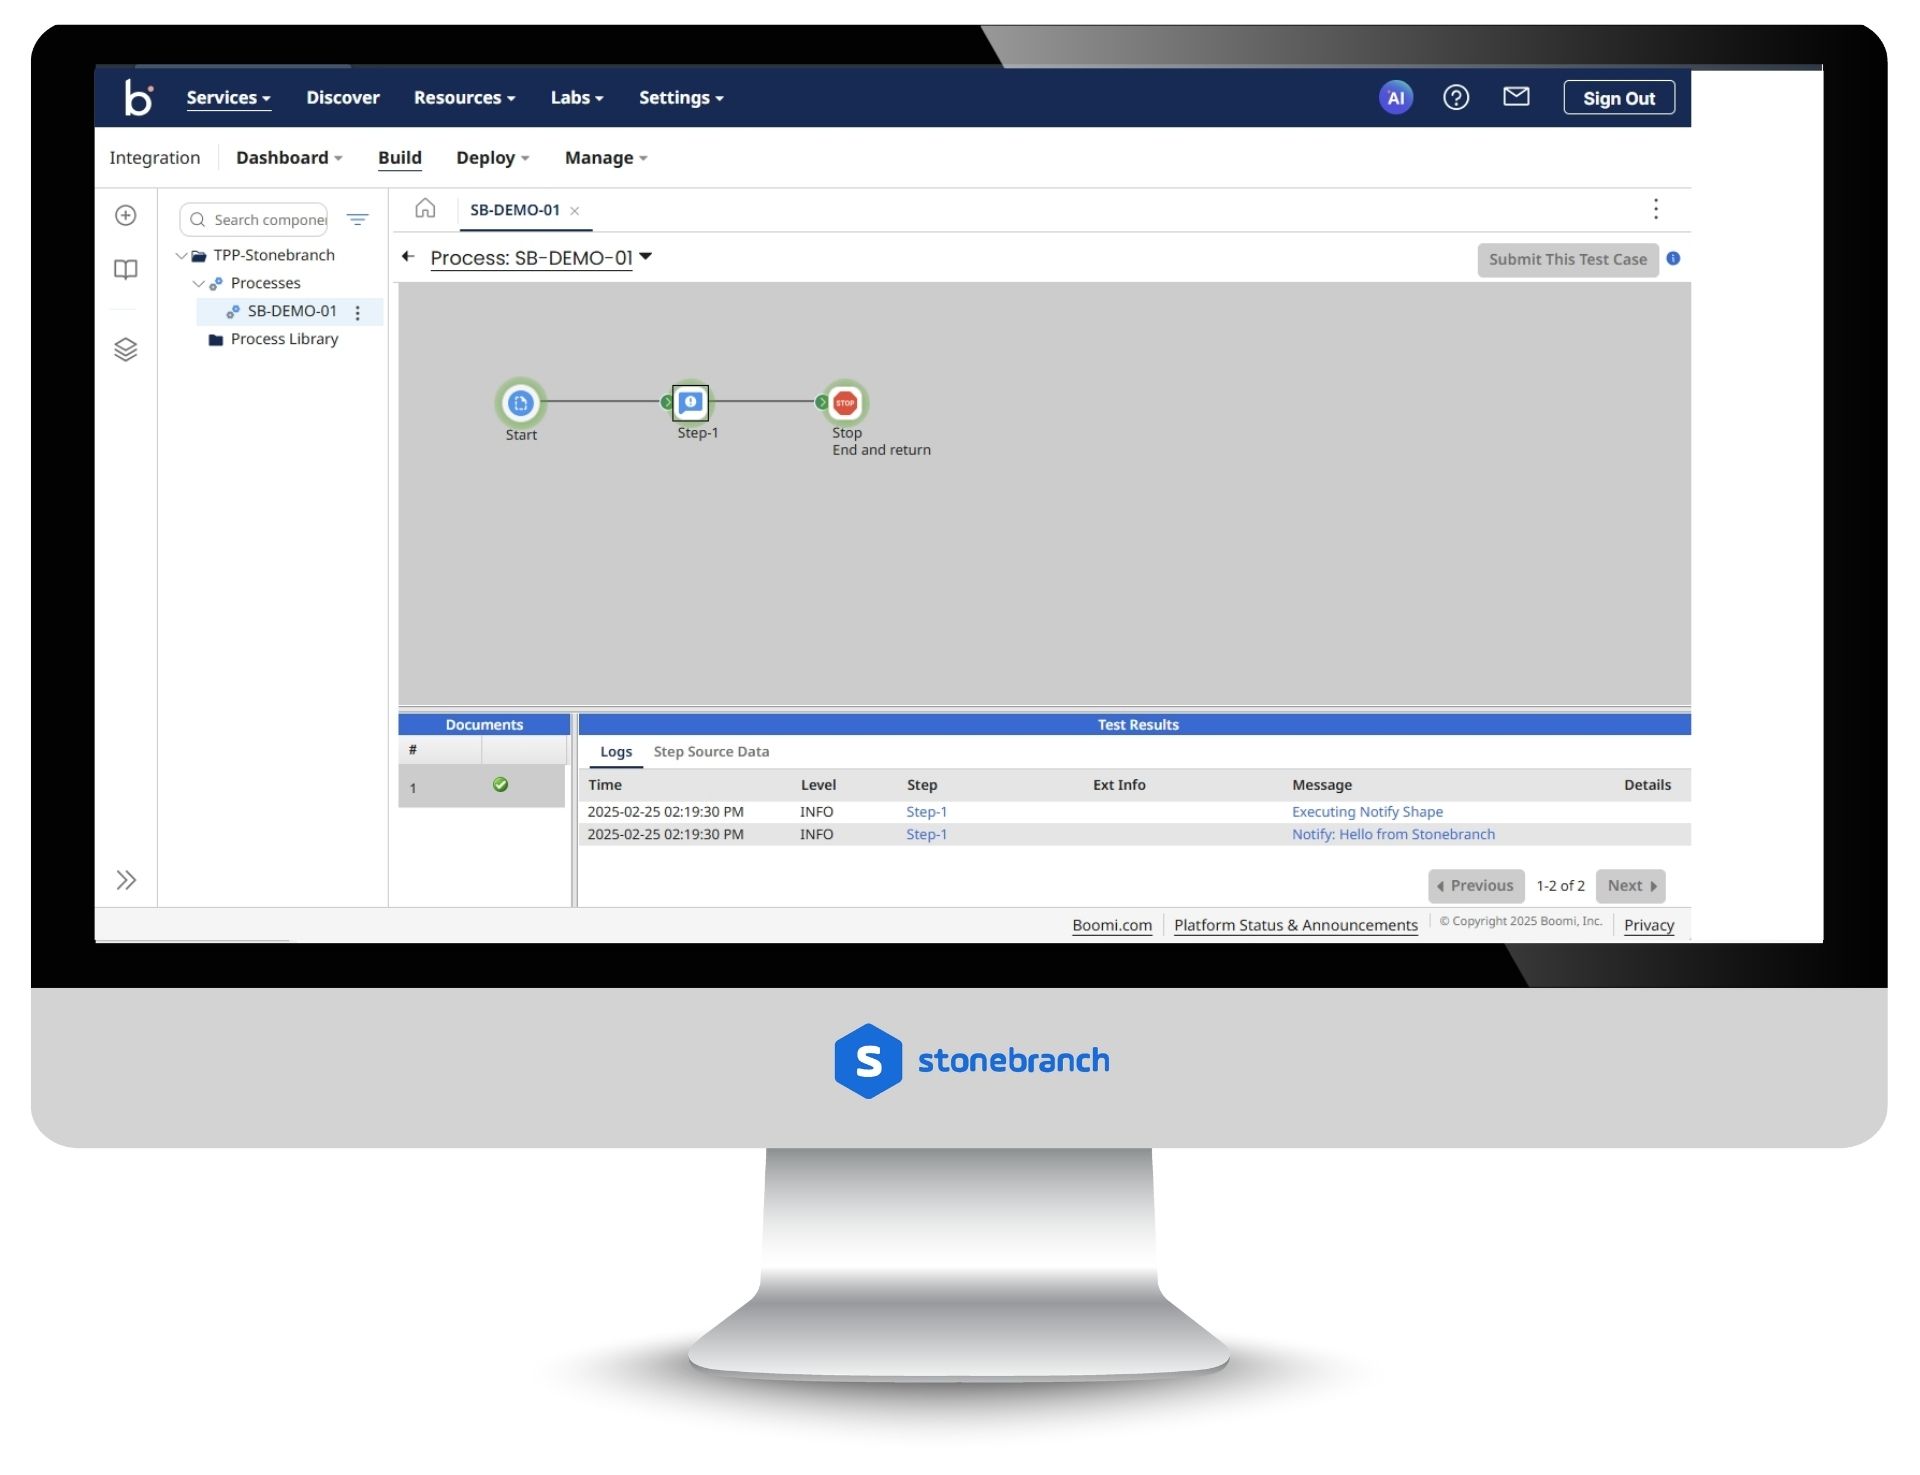
Task: Go to the Discover menu
Action: coord(343,98)
